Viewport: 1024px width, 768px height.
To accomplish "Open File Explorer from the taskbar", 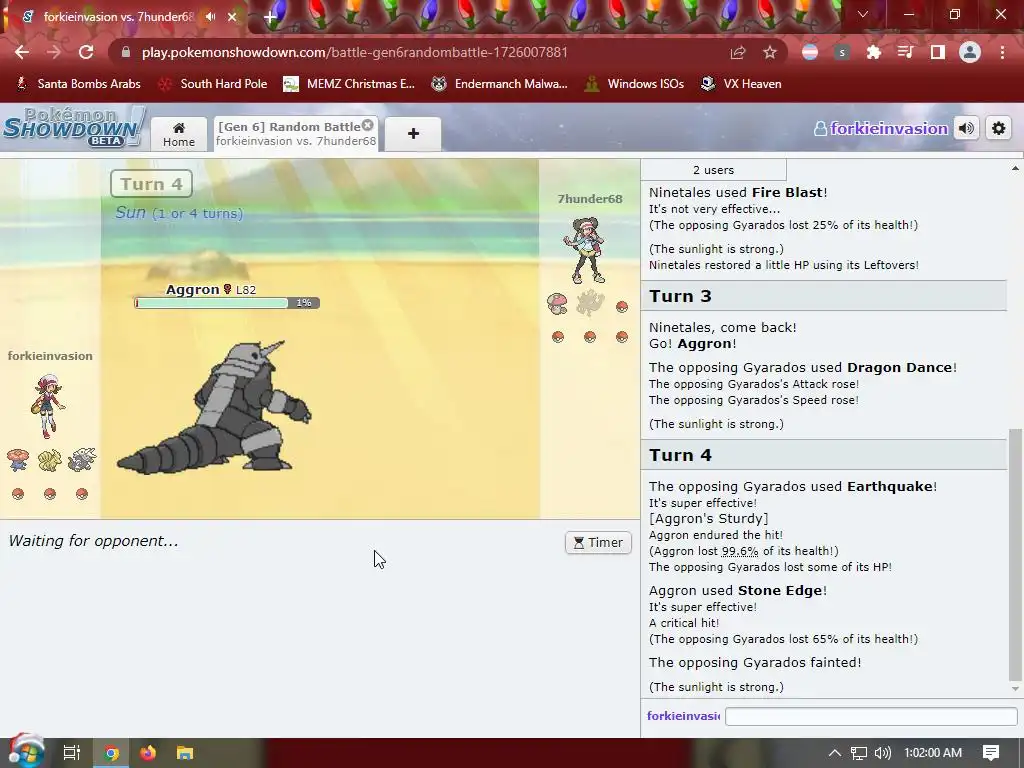I will [185, 753].
